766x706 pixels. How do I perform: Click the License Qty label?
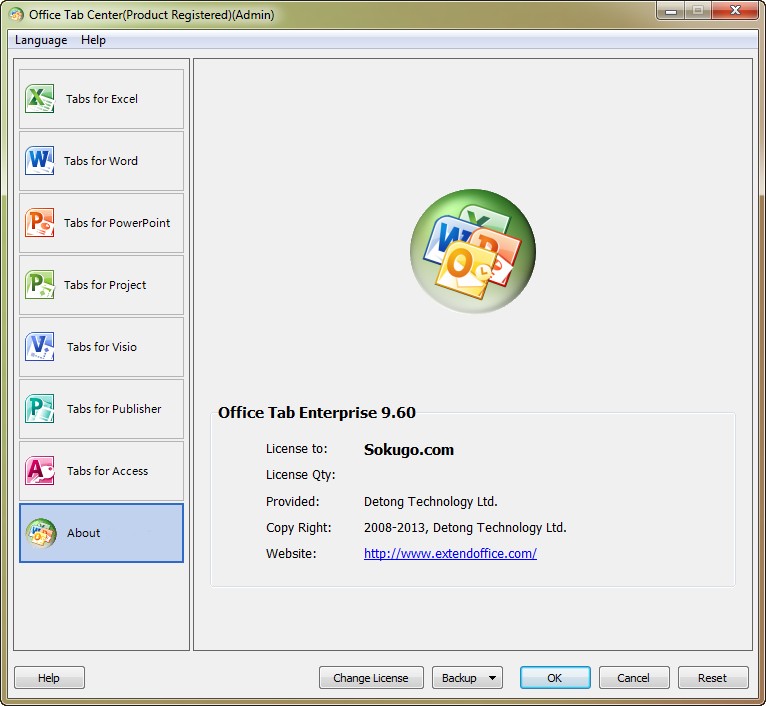pyautogui.click(x=300, y=475)
